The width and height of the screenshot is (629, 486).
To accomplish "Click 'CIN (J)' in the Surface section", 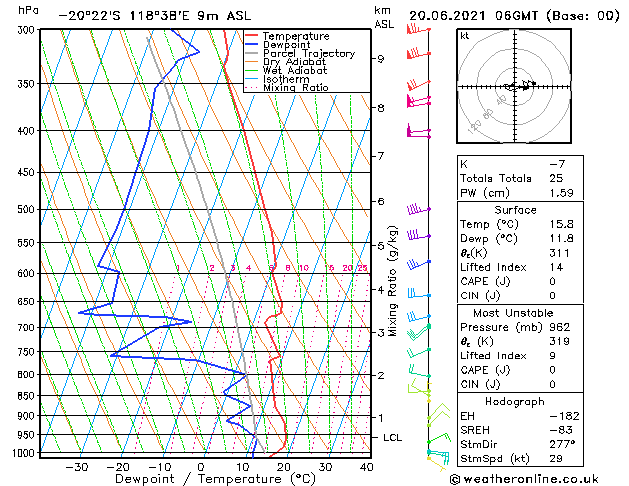I will (480, 296).
